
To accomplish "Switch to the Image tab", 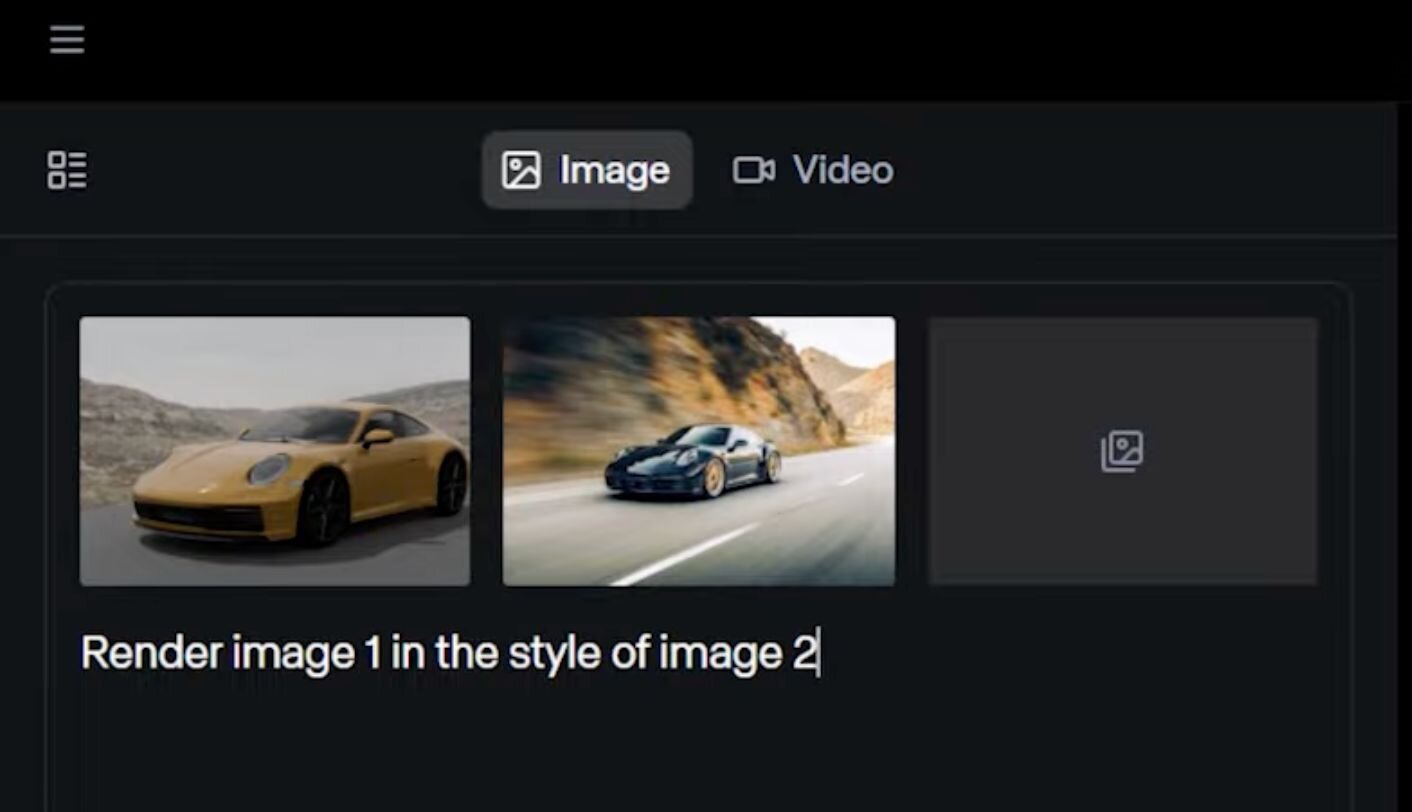I will pyautogui.click(x=587, y=170).
